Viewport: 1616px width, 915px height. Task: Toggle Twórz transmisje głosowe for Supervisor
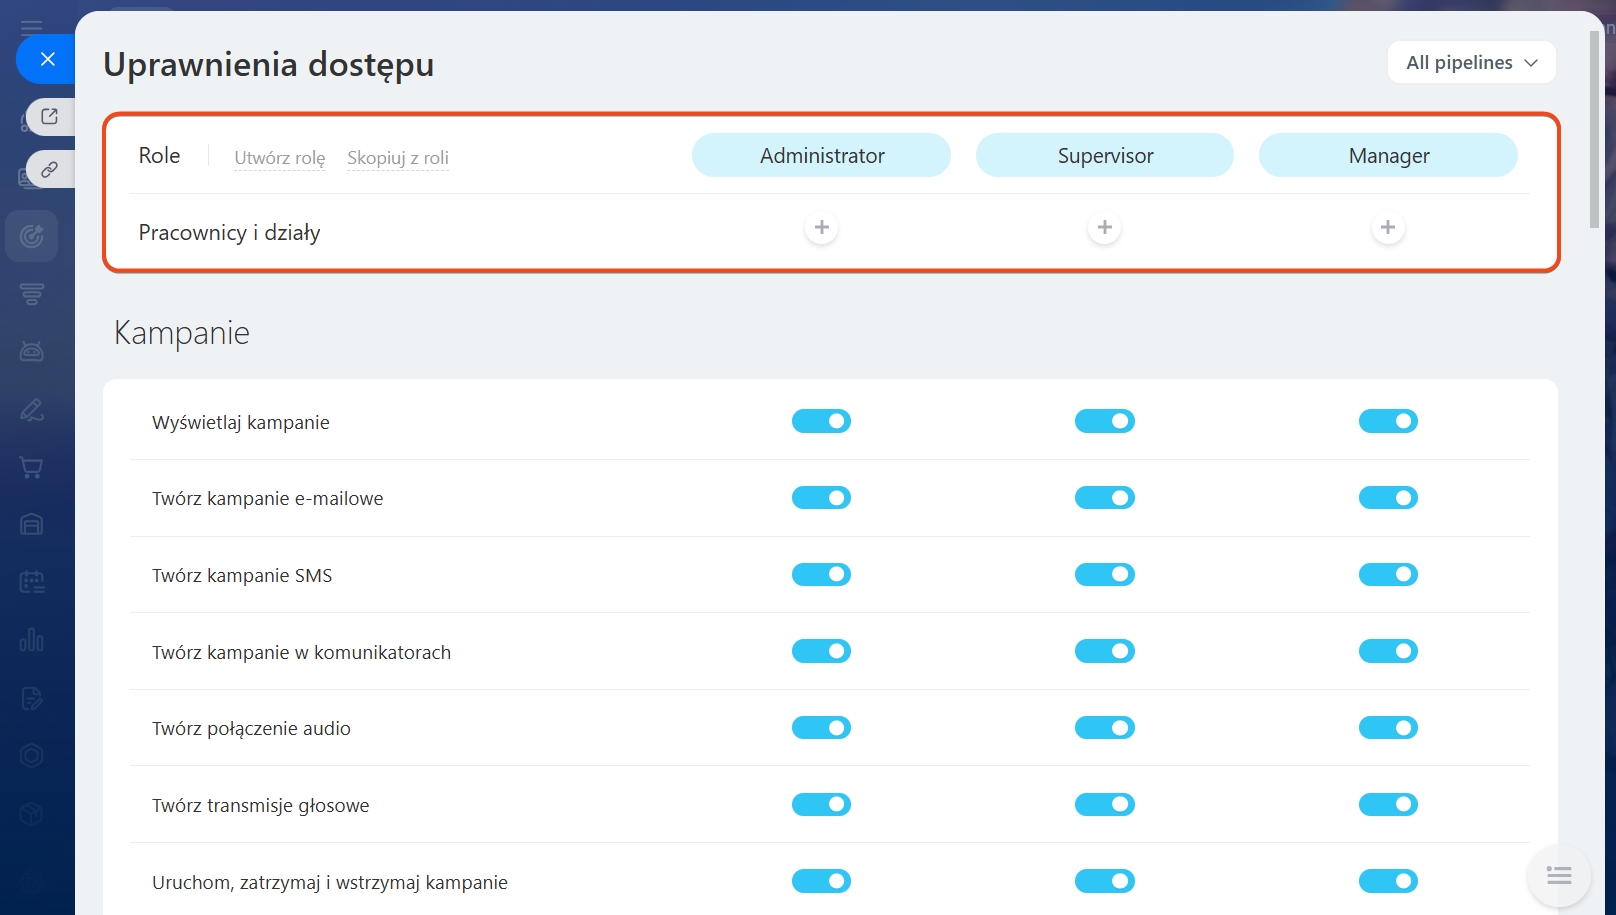[x=1105, y=804]
